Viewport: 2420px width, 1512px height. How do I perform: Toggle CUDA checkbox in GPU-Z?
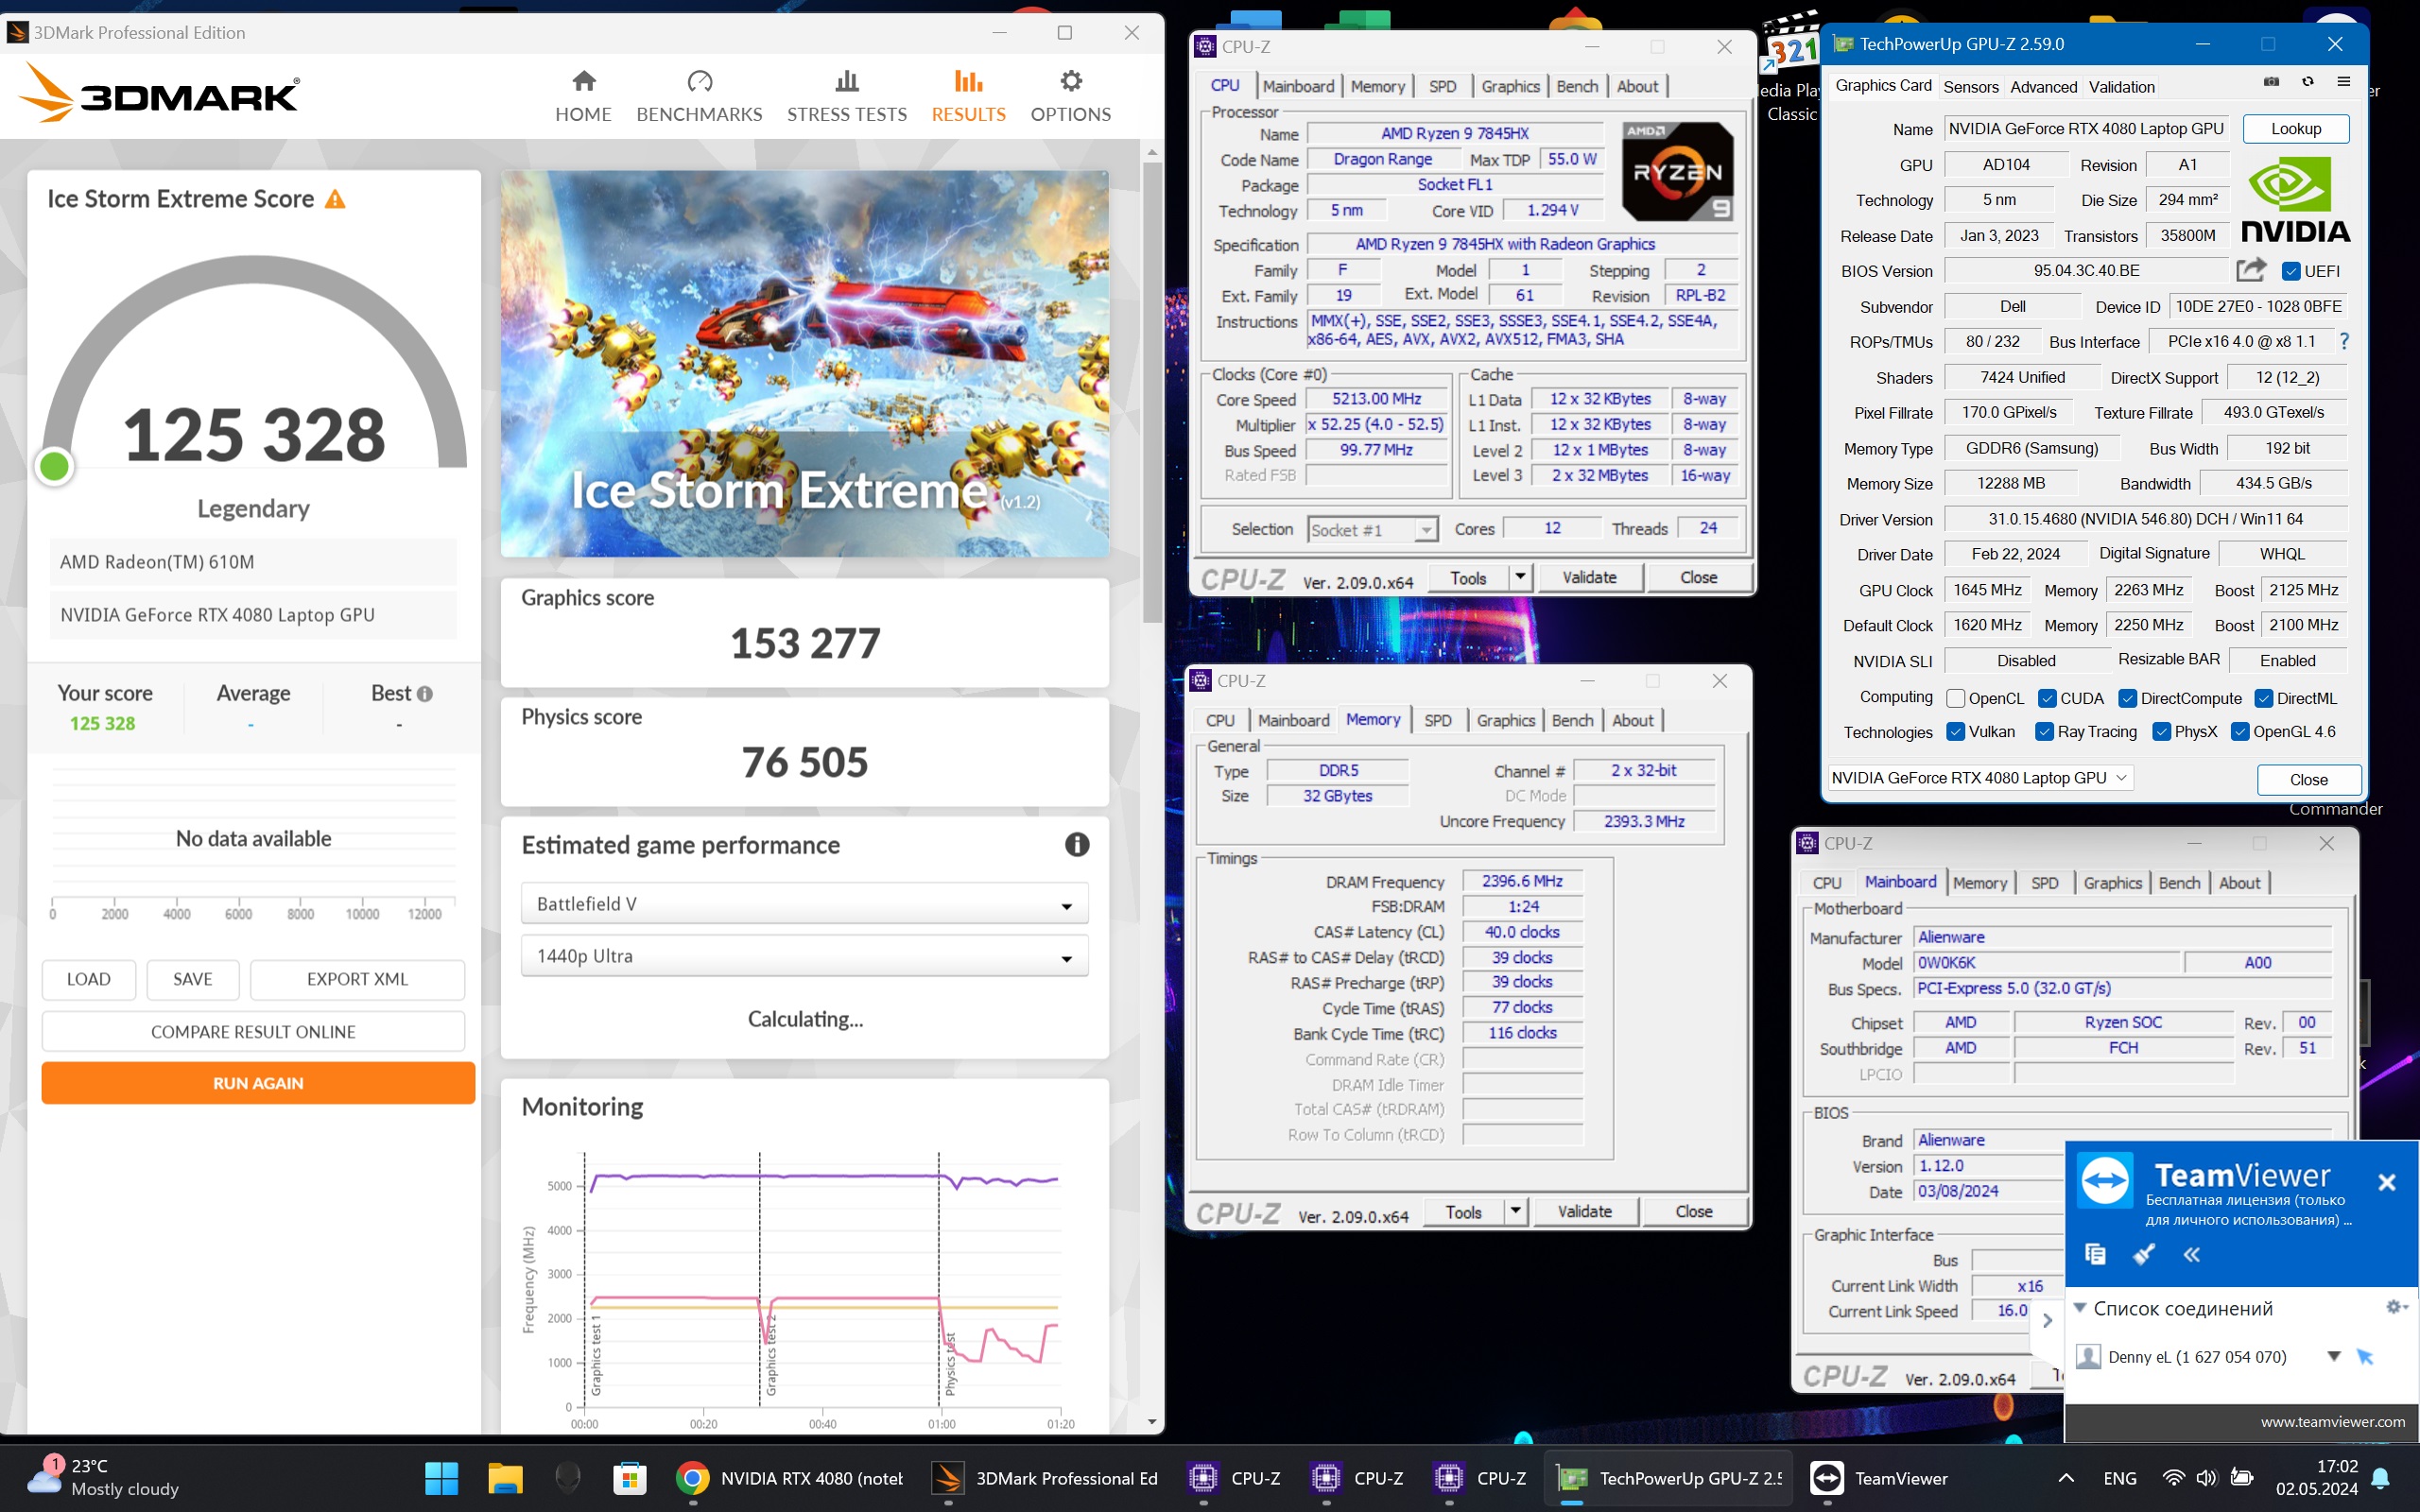tap(2047, 698)
